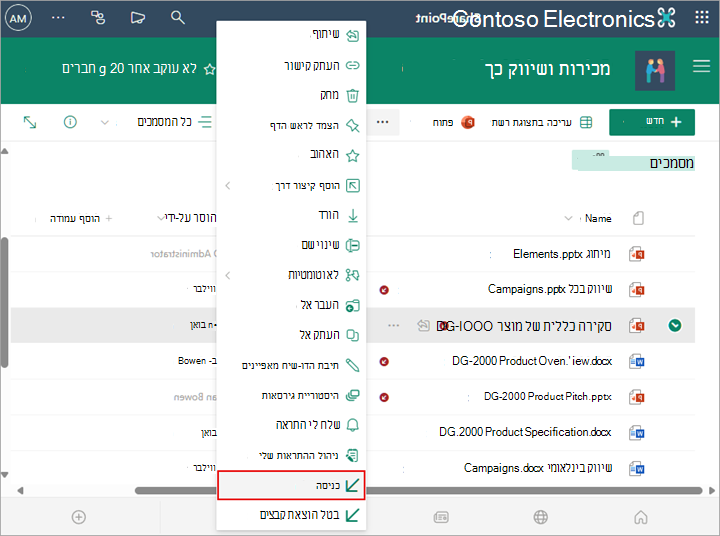This screenshot has height=536, width=720.
Task: Open file שיווק בכל Campaigns.pptx
Action: click(550, 289)
